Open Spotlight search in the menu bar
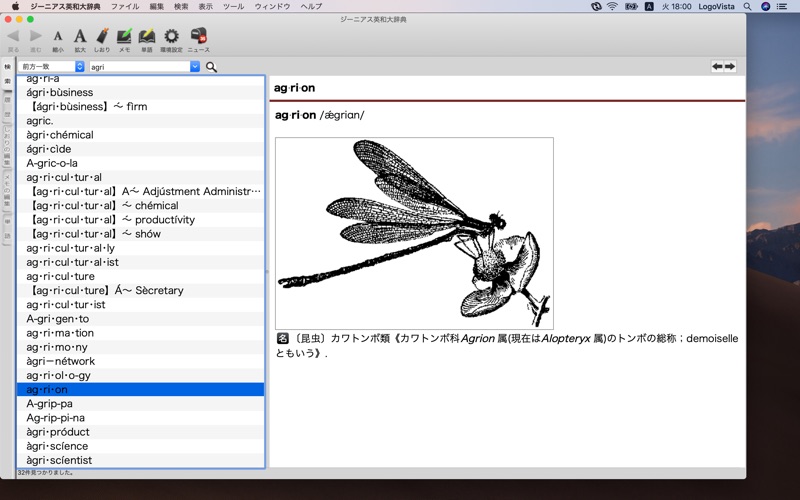The height and width of the screenshot is (500, 800). pos(747,6)
